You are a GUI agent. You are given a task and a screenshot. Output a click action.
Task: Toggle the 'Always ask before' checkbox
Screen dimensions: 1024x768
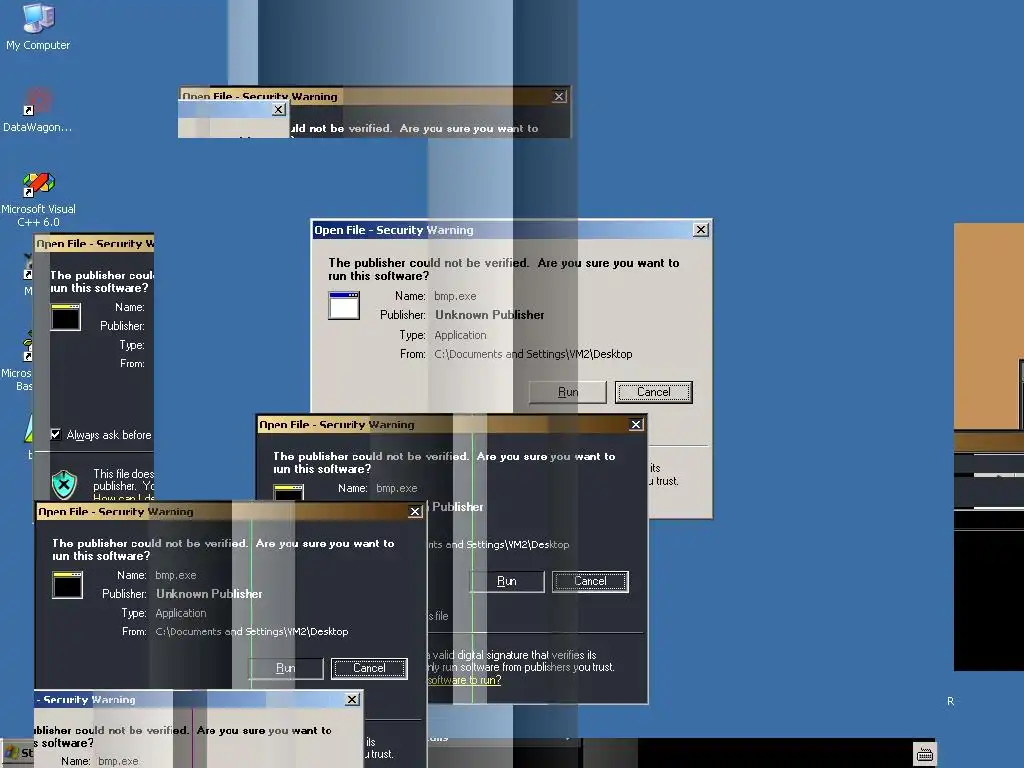(x=56, y=434)
